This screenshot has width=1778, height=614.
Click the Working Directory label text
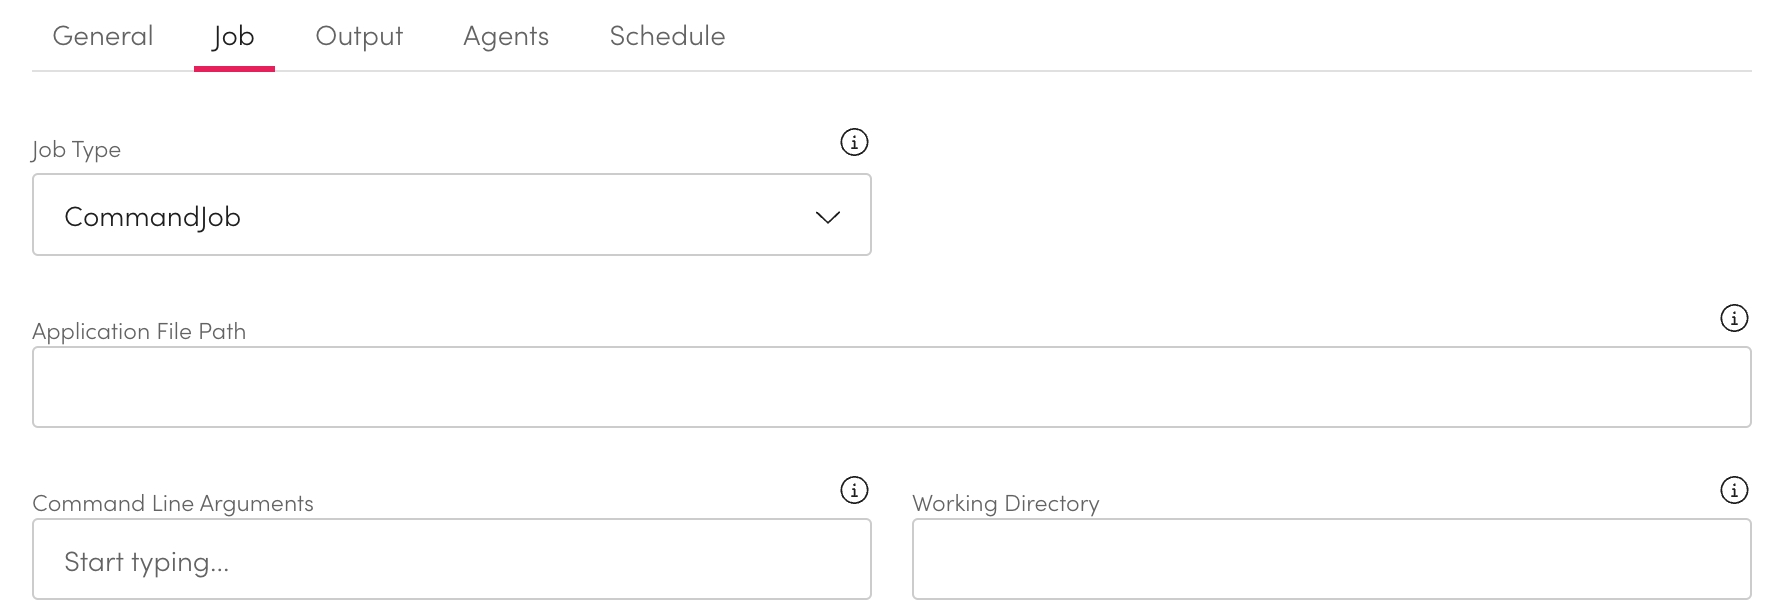coord(1005,504)
